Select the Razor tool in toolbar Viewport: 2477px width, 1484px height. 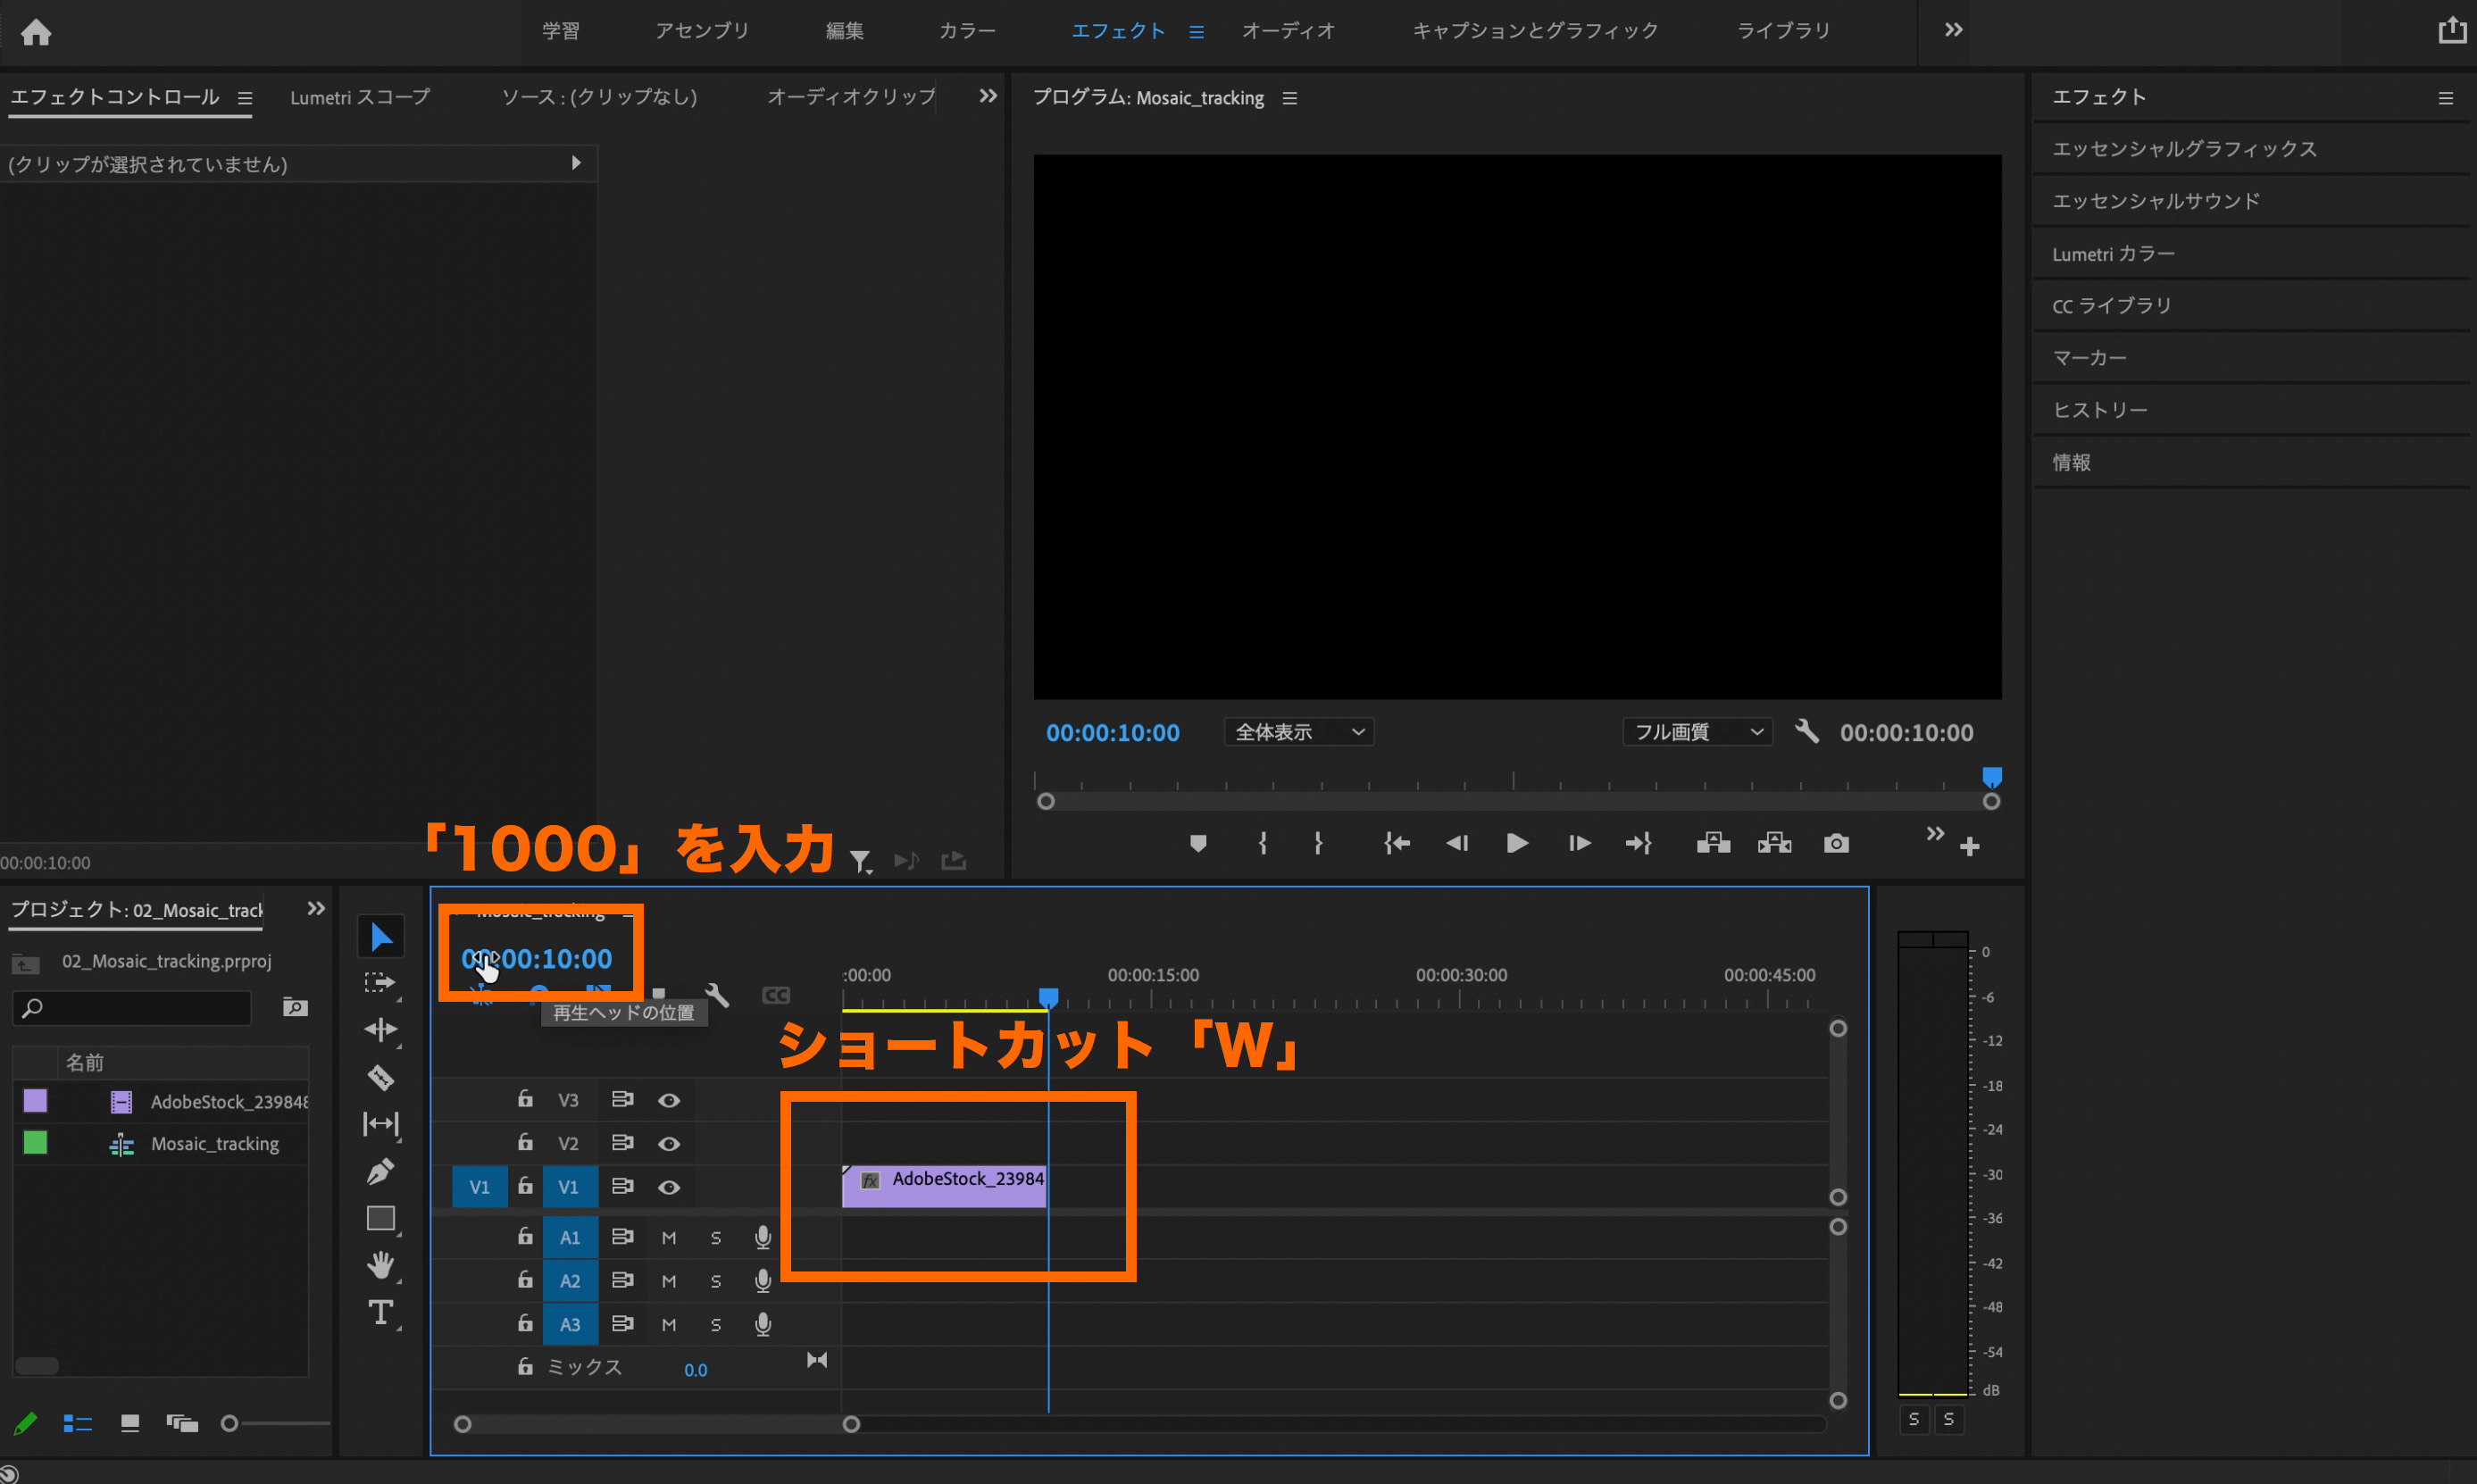click(380, 1077)
